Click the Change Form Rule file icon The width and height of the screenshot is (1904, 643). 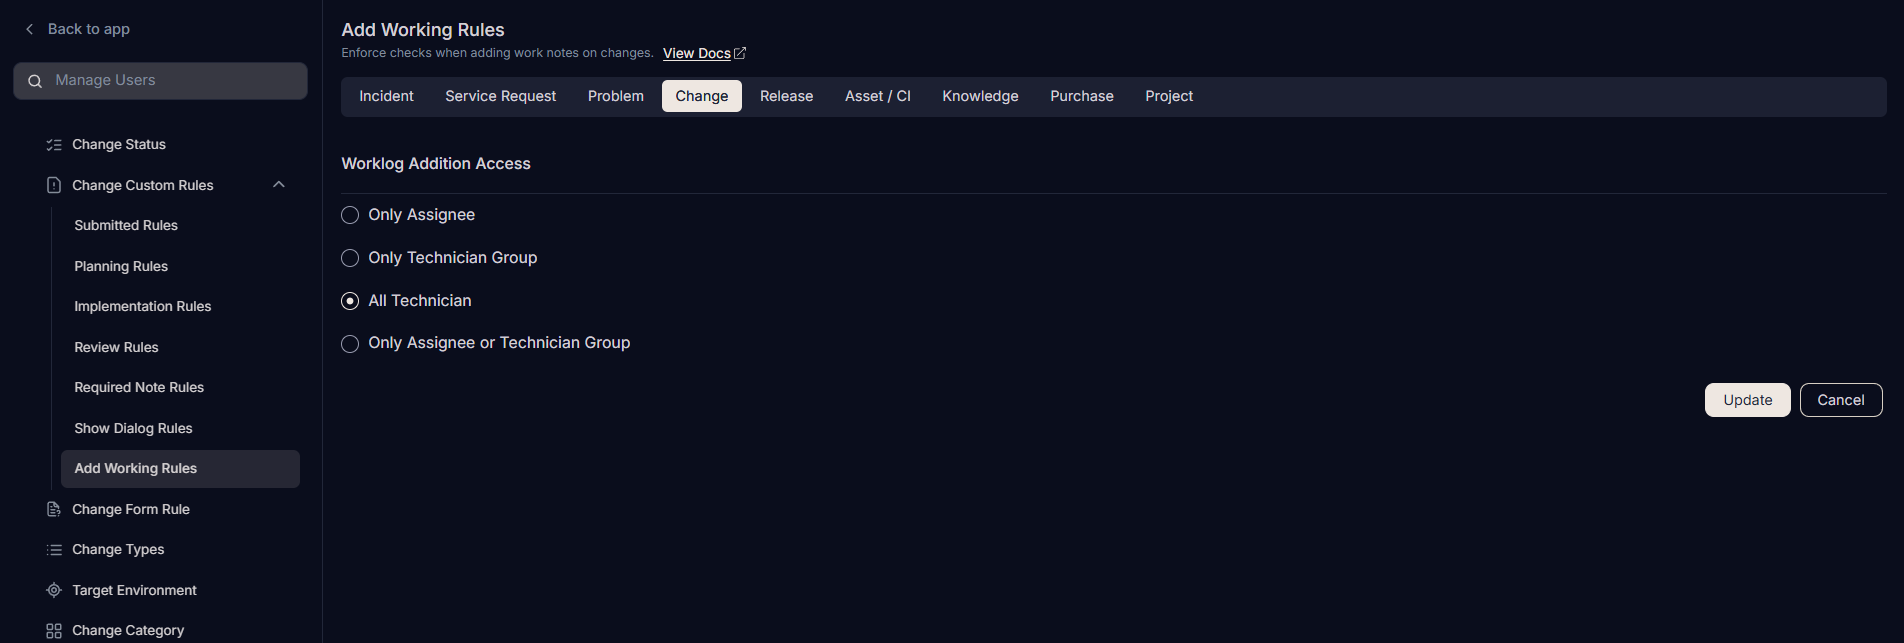[x=54, y=509]
